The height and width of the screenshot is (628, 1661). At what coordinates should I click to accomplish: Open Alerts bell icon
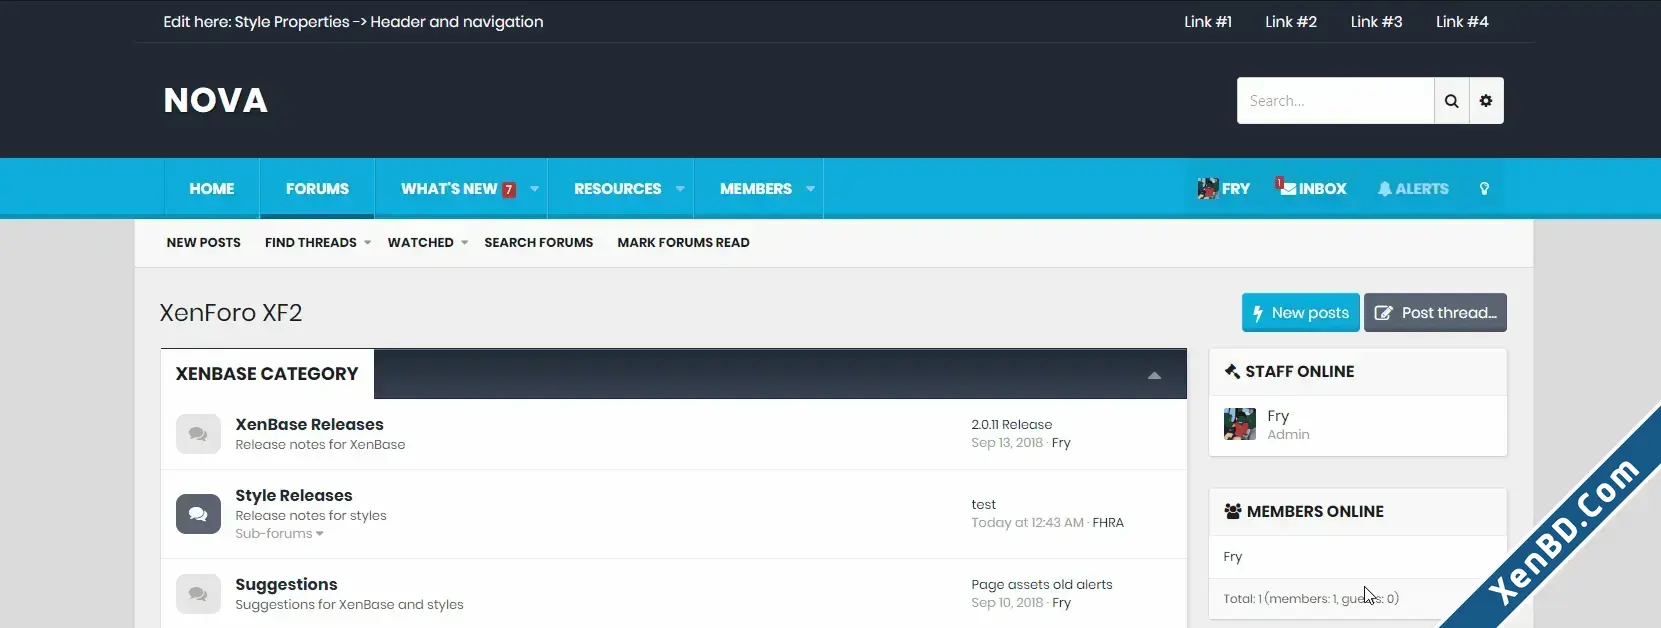(1384, 189)
